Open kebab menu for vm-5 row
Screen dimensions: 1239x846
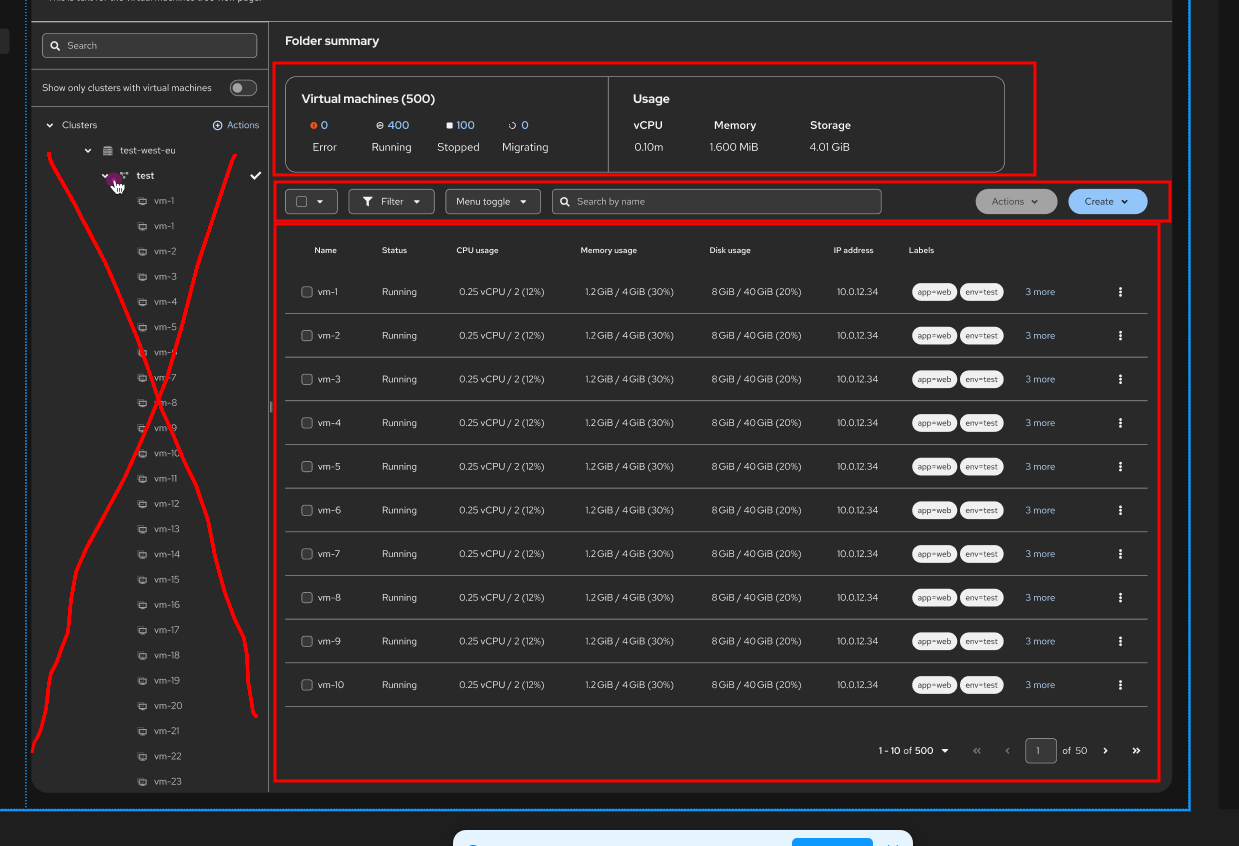[1120, 467]
